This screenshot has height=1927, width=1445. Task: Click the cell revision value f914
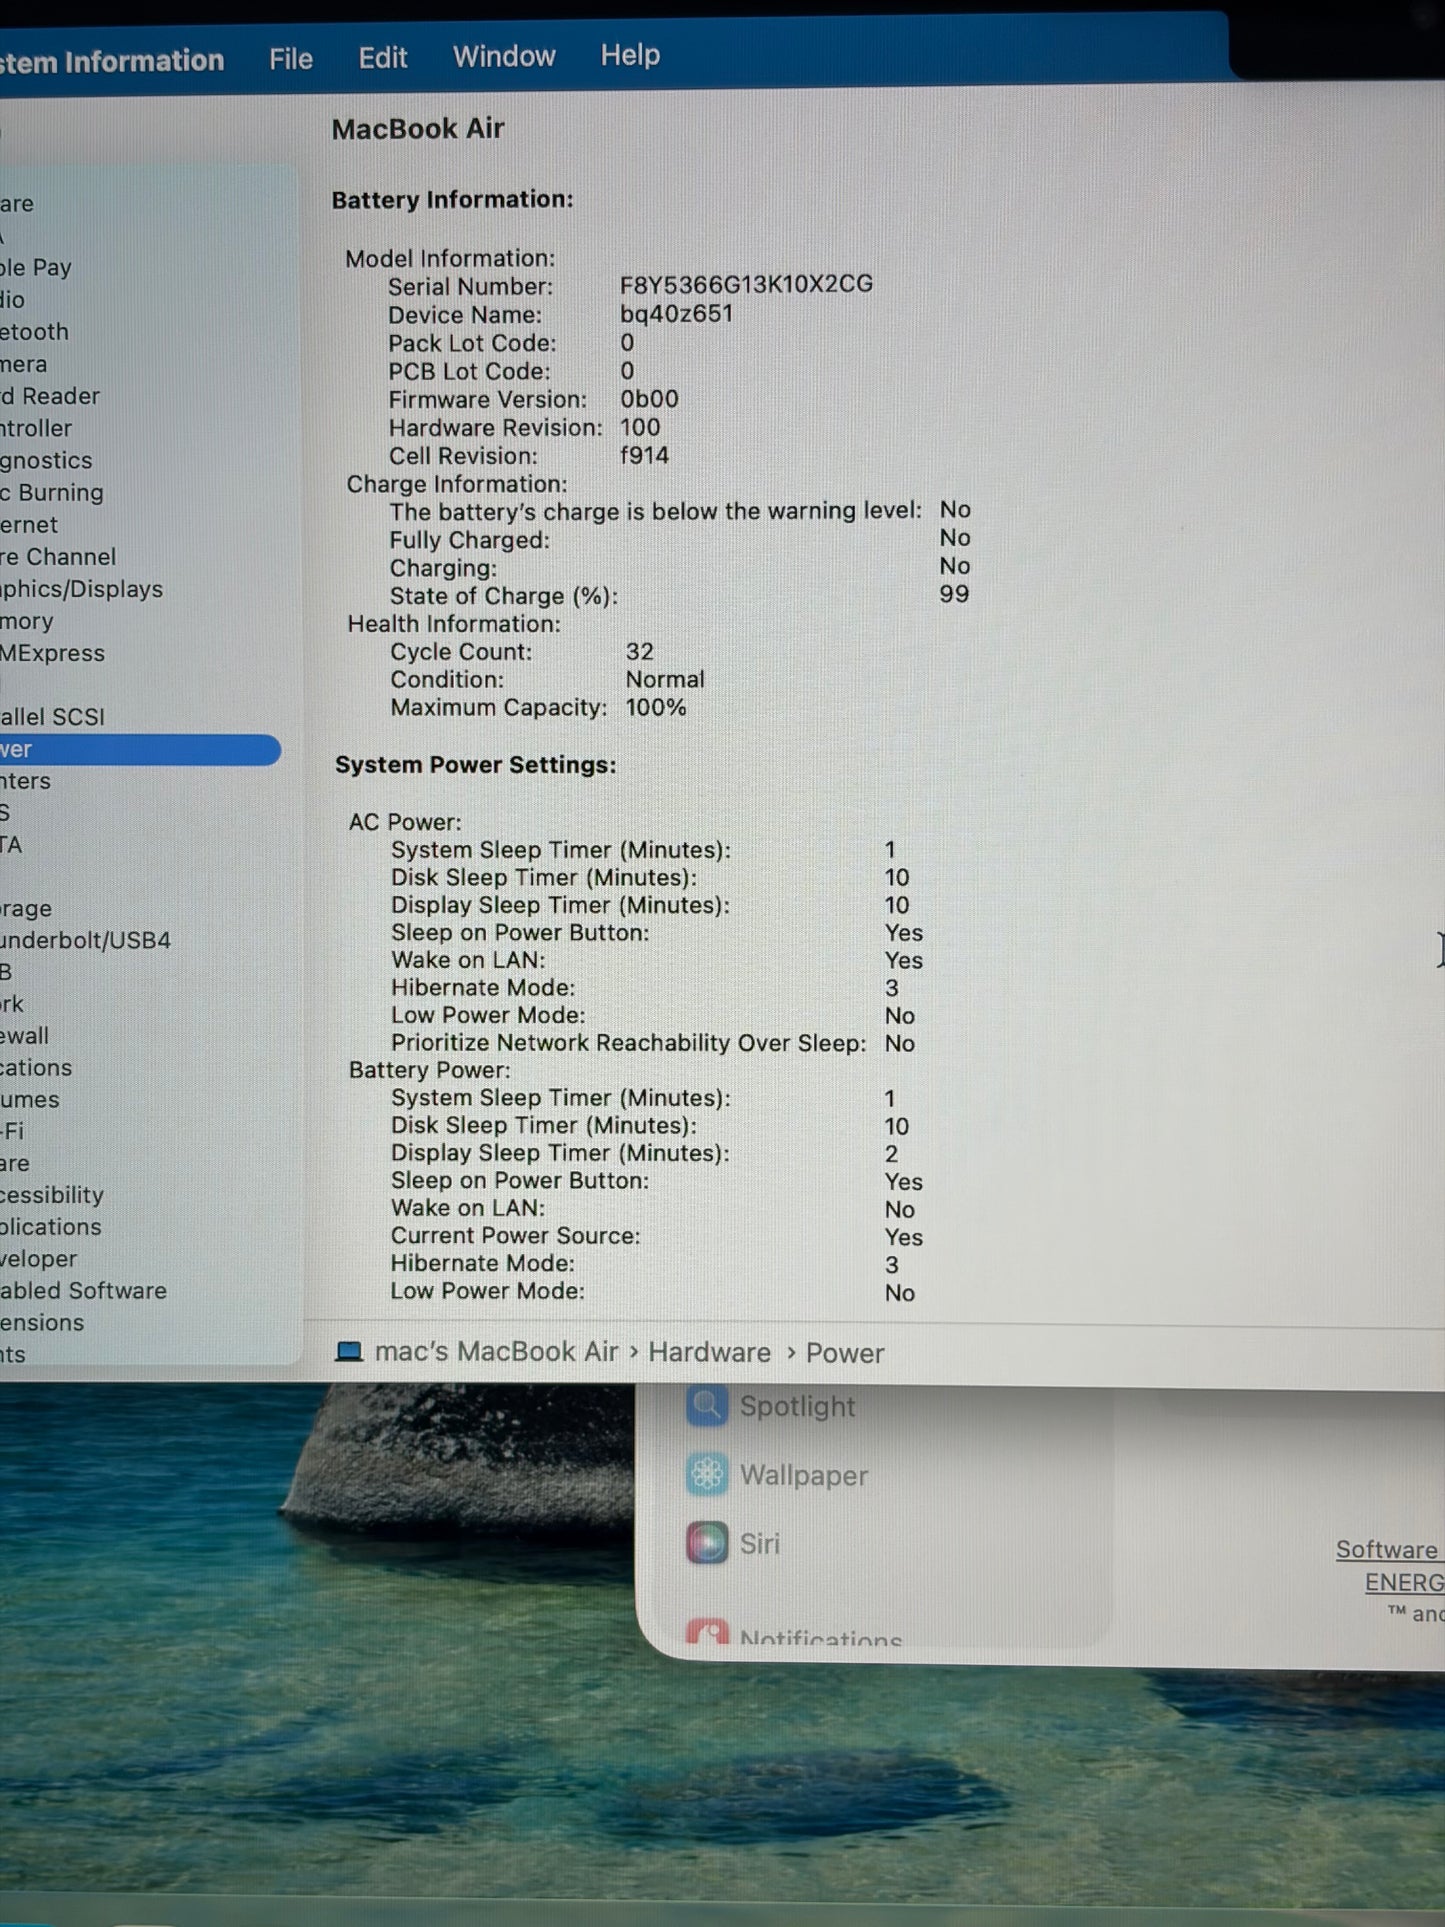pyautogui.click(x=645, y=455)
